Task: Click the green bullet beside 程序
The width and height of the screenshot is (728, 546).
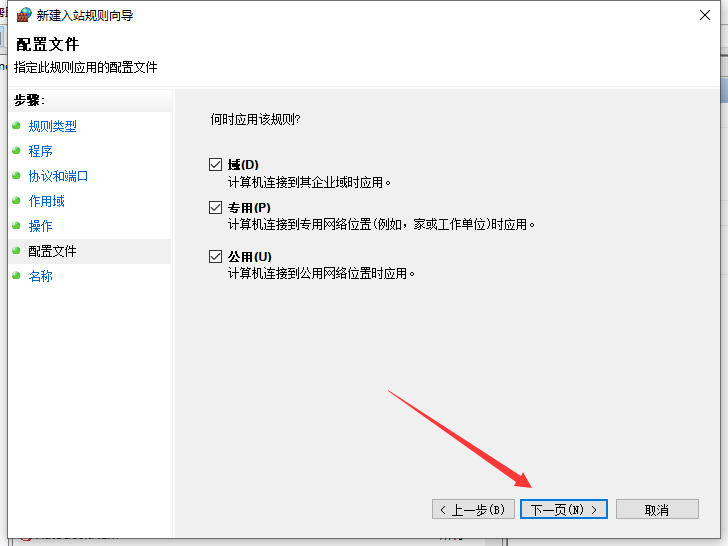Action: point(16,150)
